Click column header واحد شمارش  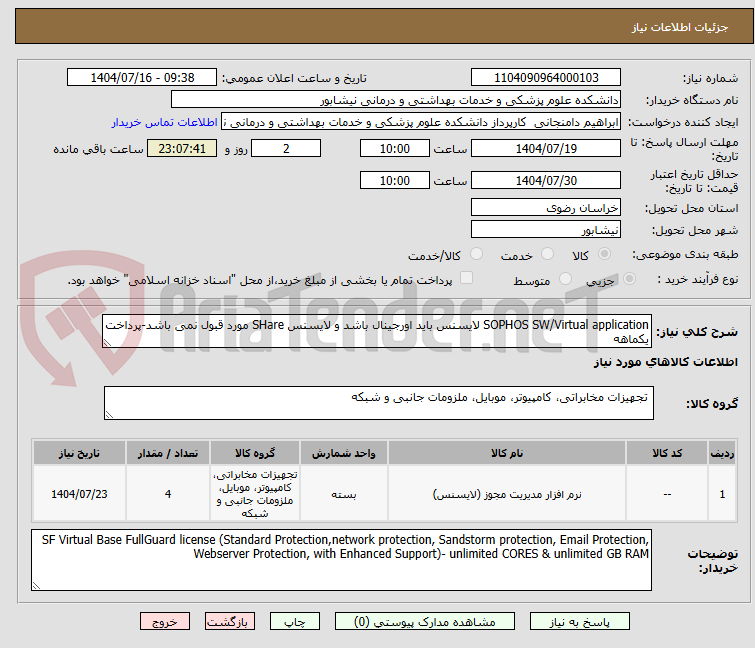(x=344, y=453)
